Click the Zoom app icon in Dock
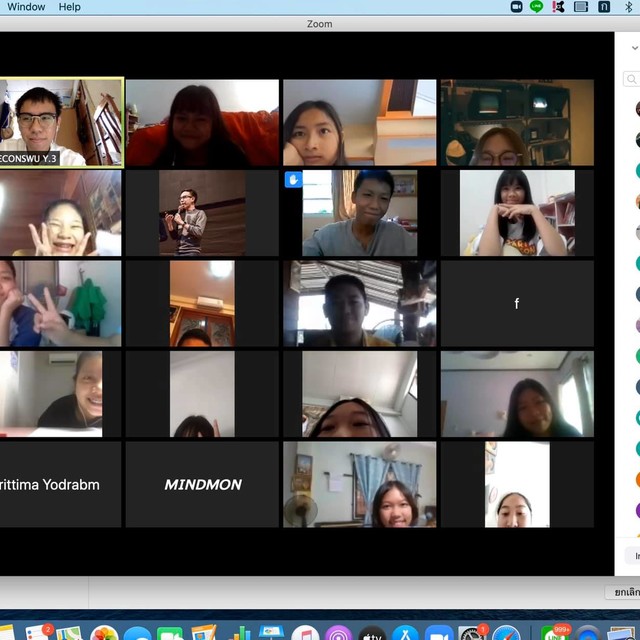The image size is (640, 640). [x=439, y=633]
